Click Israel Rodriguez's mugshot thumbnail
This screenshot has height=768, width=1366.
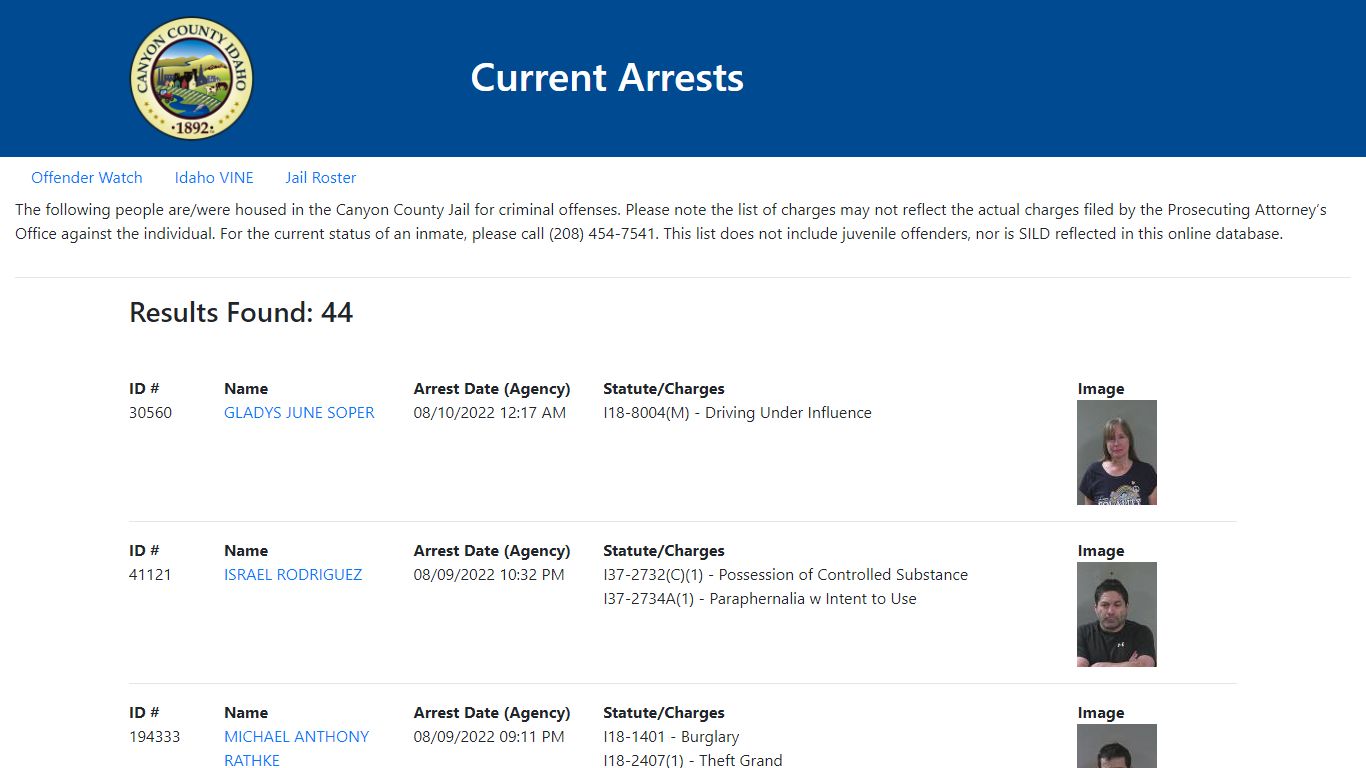(1117, 614)
